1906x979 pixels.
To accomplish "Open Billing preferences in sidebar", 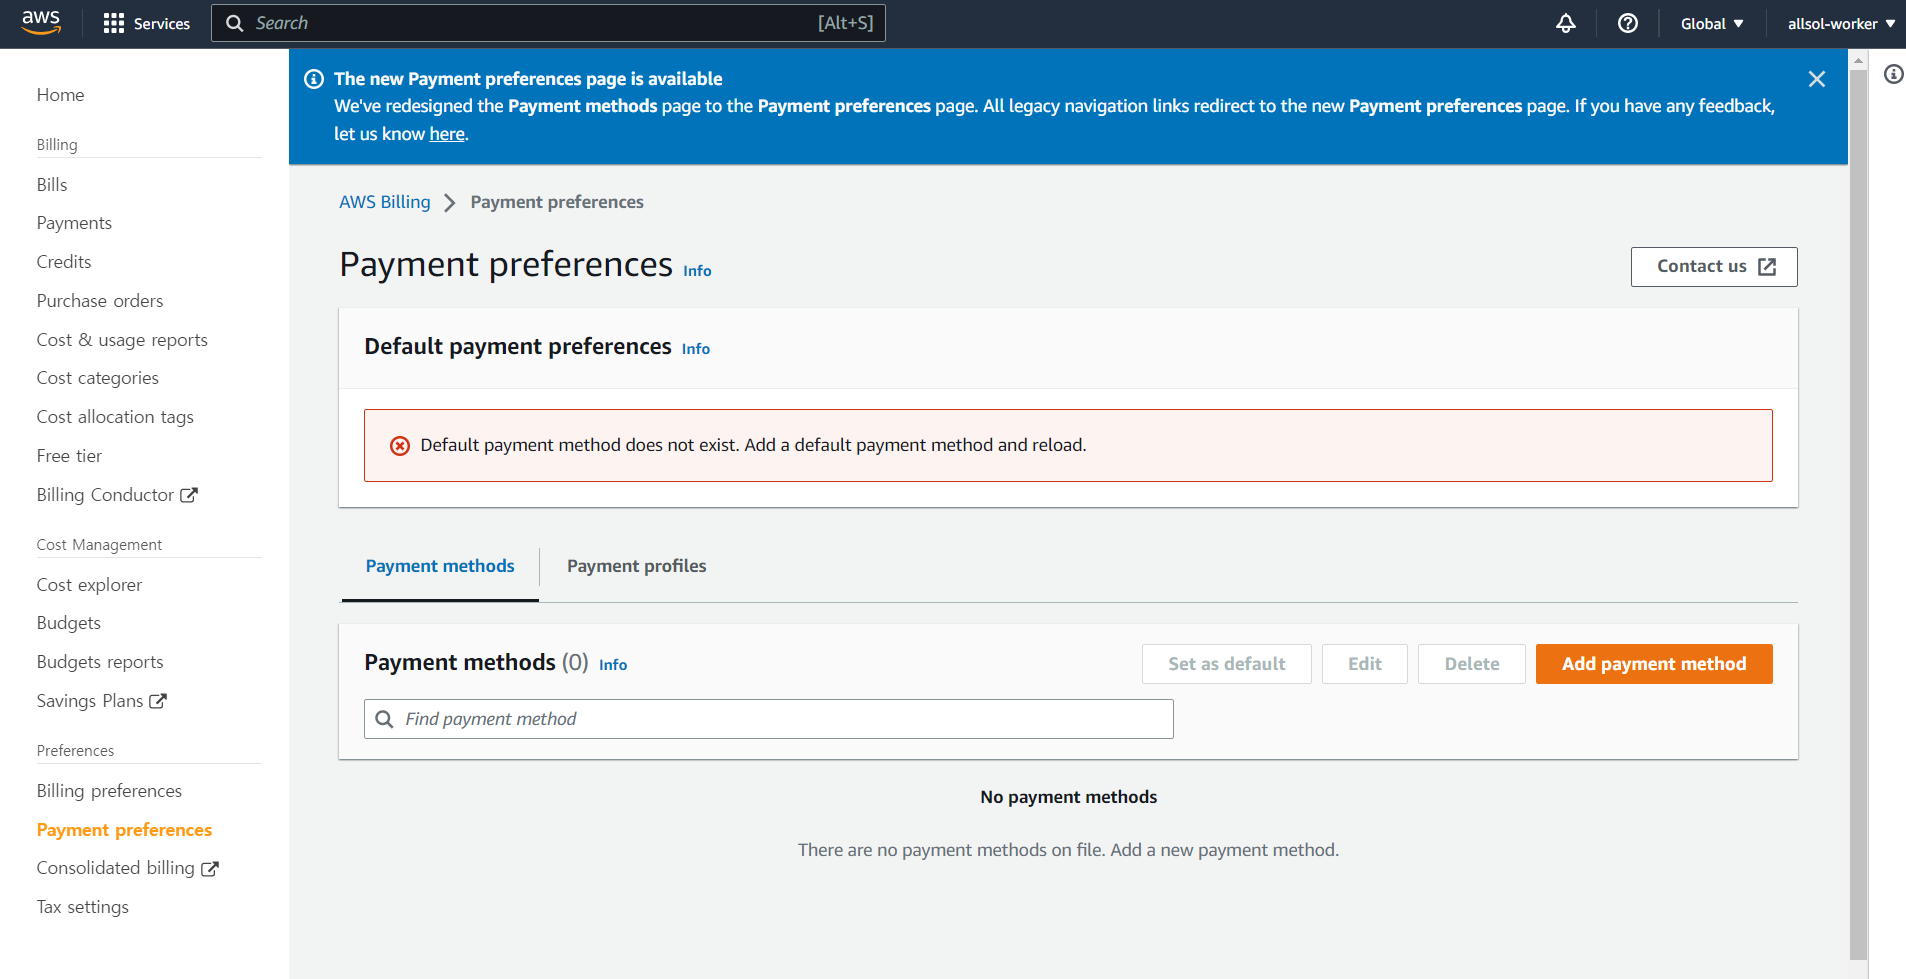I will click(109, 791).
